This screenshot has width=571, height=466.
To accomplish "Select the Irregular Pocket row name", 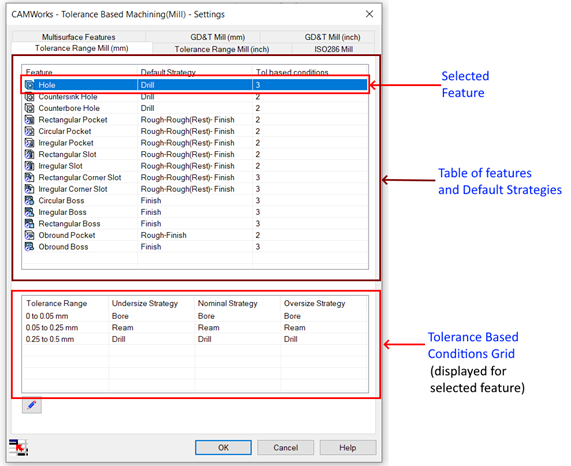I will tap(66, 143).
